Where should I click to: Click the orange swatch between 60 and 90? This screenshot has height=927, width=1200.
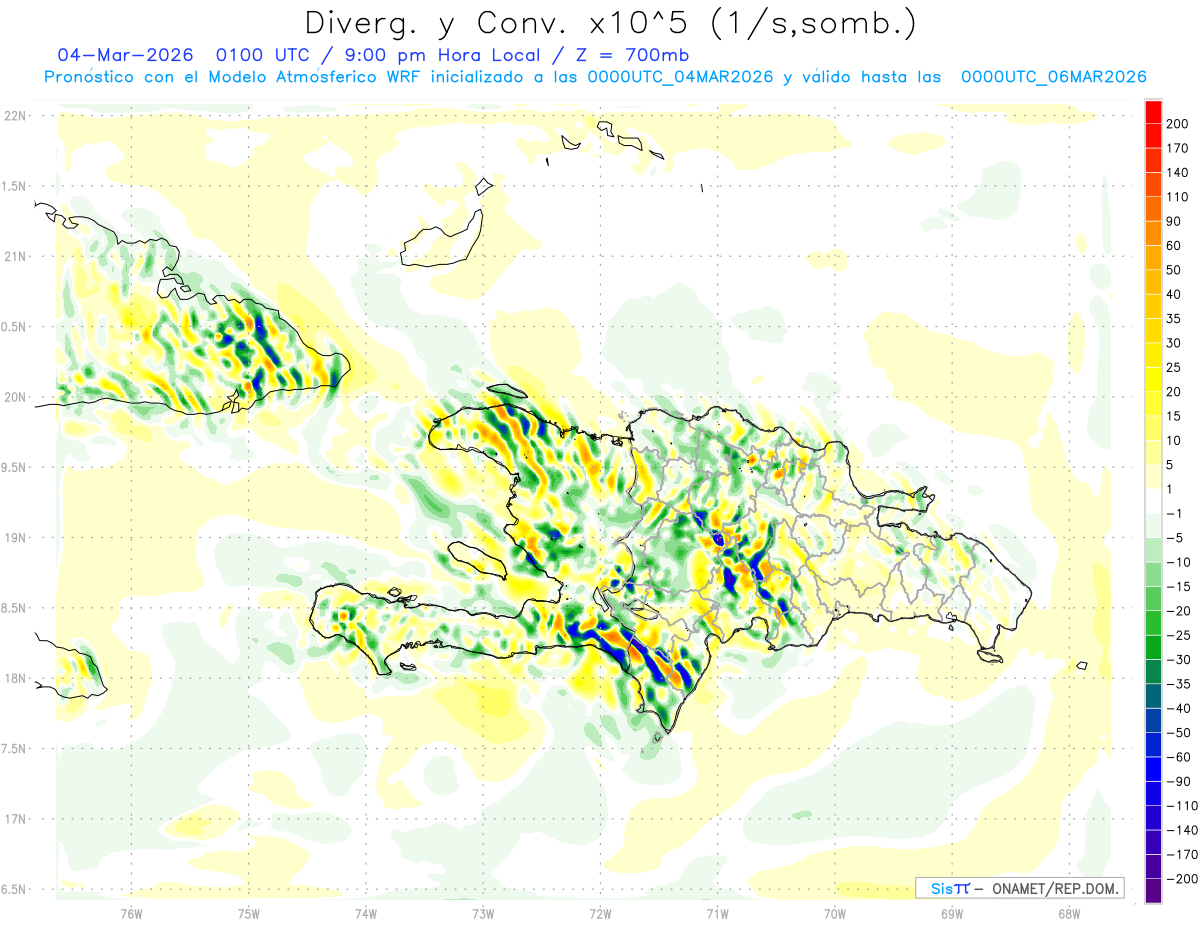click(1154, 234)
